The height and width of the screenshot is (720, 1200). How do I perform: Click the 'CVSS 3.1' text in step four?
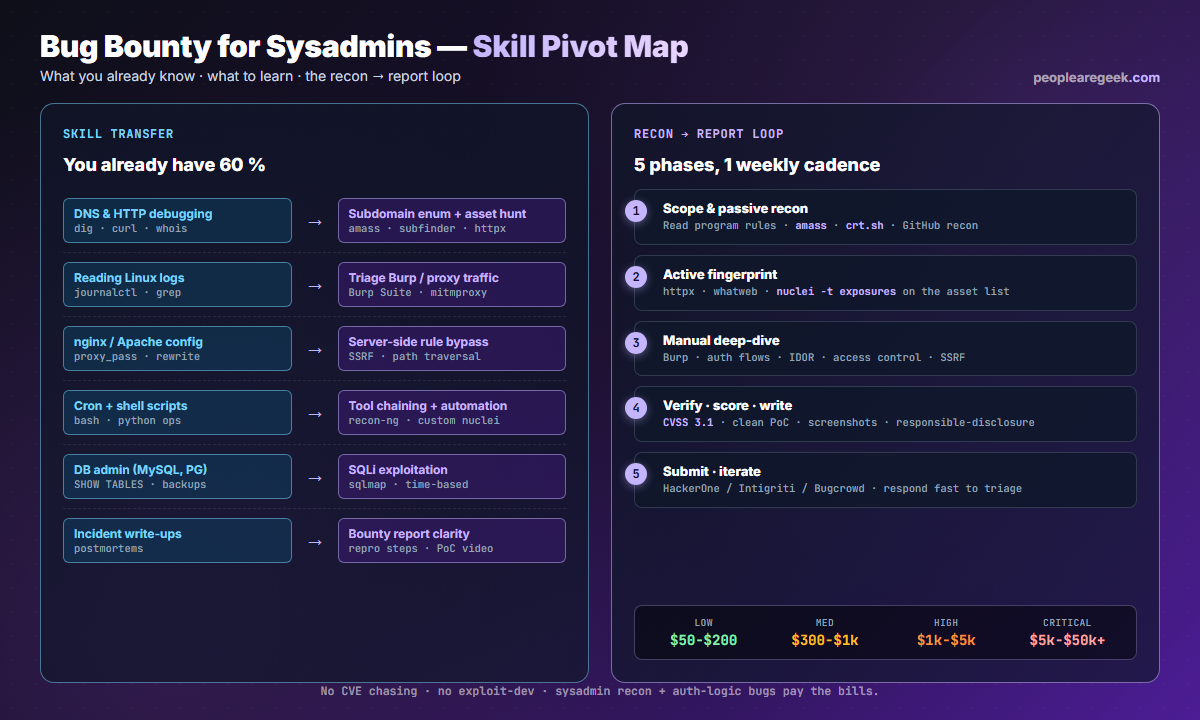pyautogui.click(x=688, y=422)
